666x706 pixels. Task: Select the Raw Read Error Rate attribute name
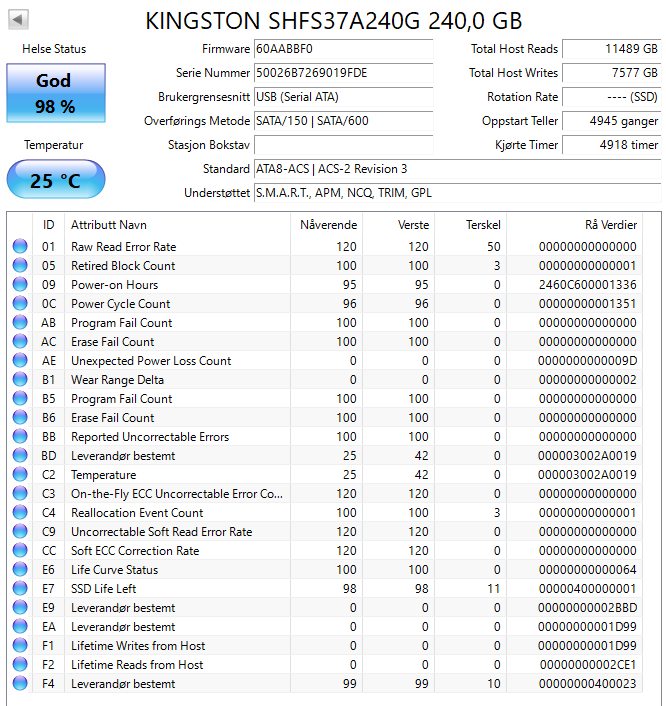pos(123,247)
